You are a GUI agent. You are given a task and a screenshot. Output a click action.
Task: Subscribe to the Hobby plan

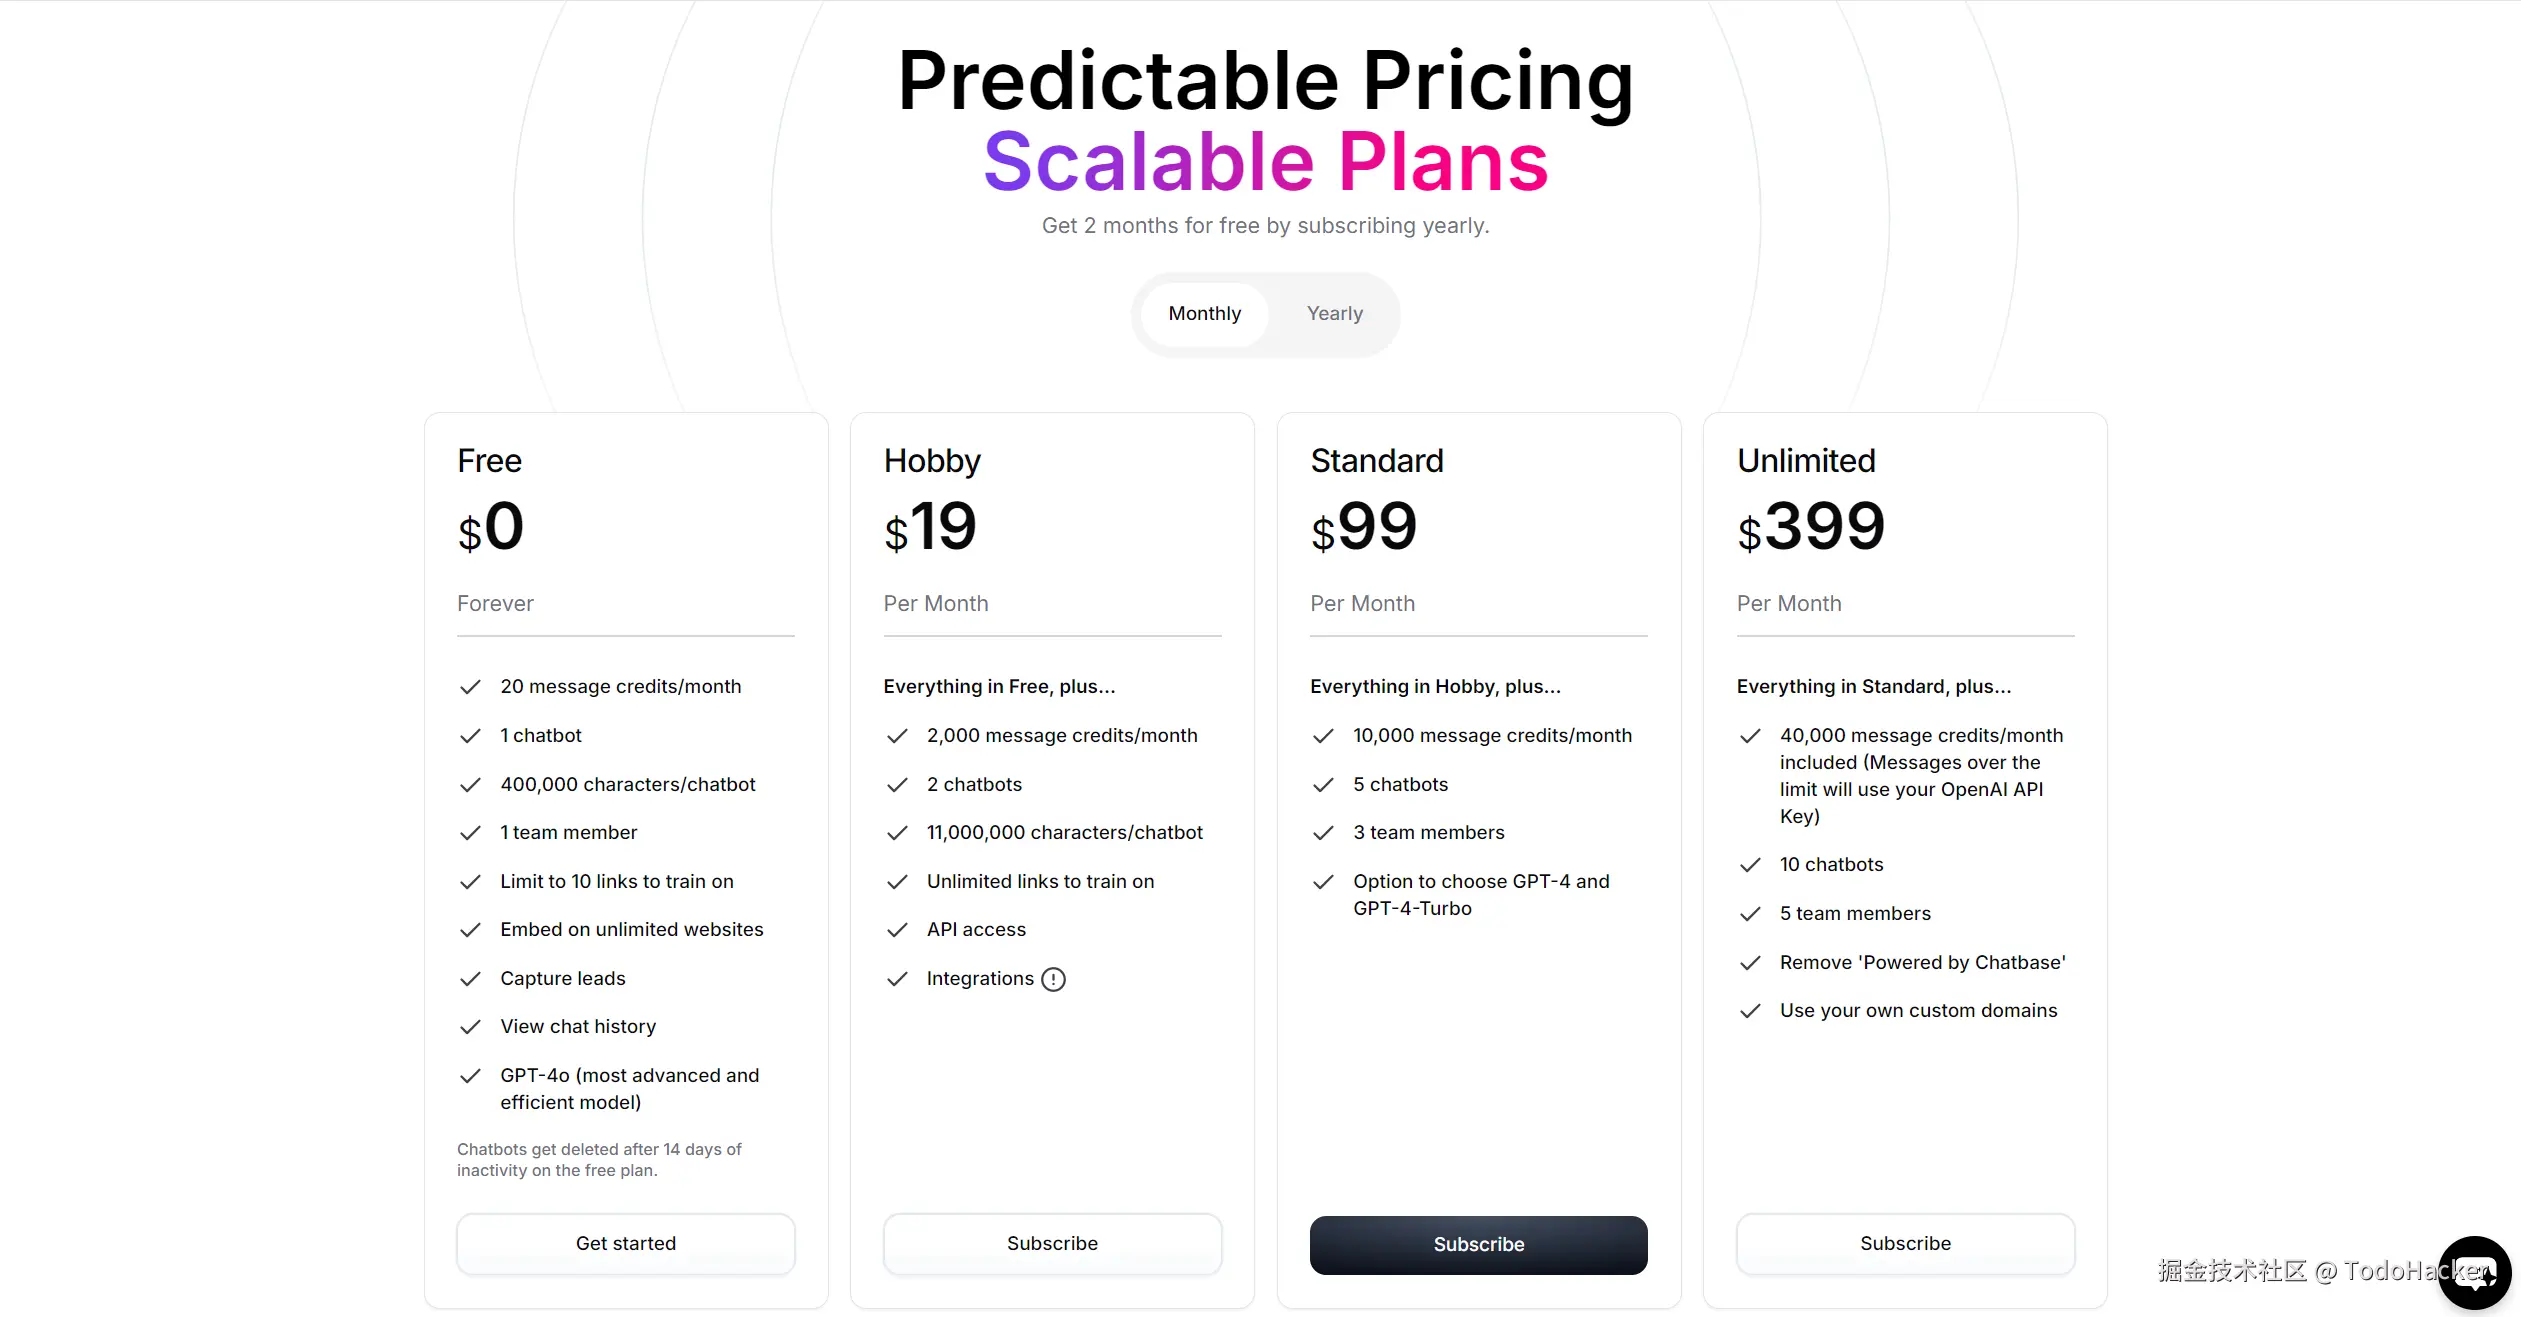click(1052, 1243)
